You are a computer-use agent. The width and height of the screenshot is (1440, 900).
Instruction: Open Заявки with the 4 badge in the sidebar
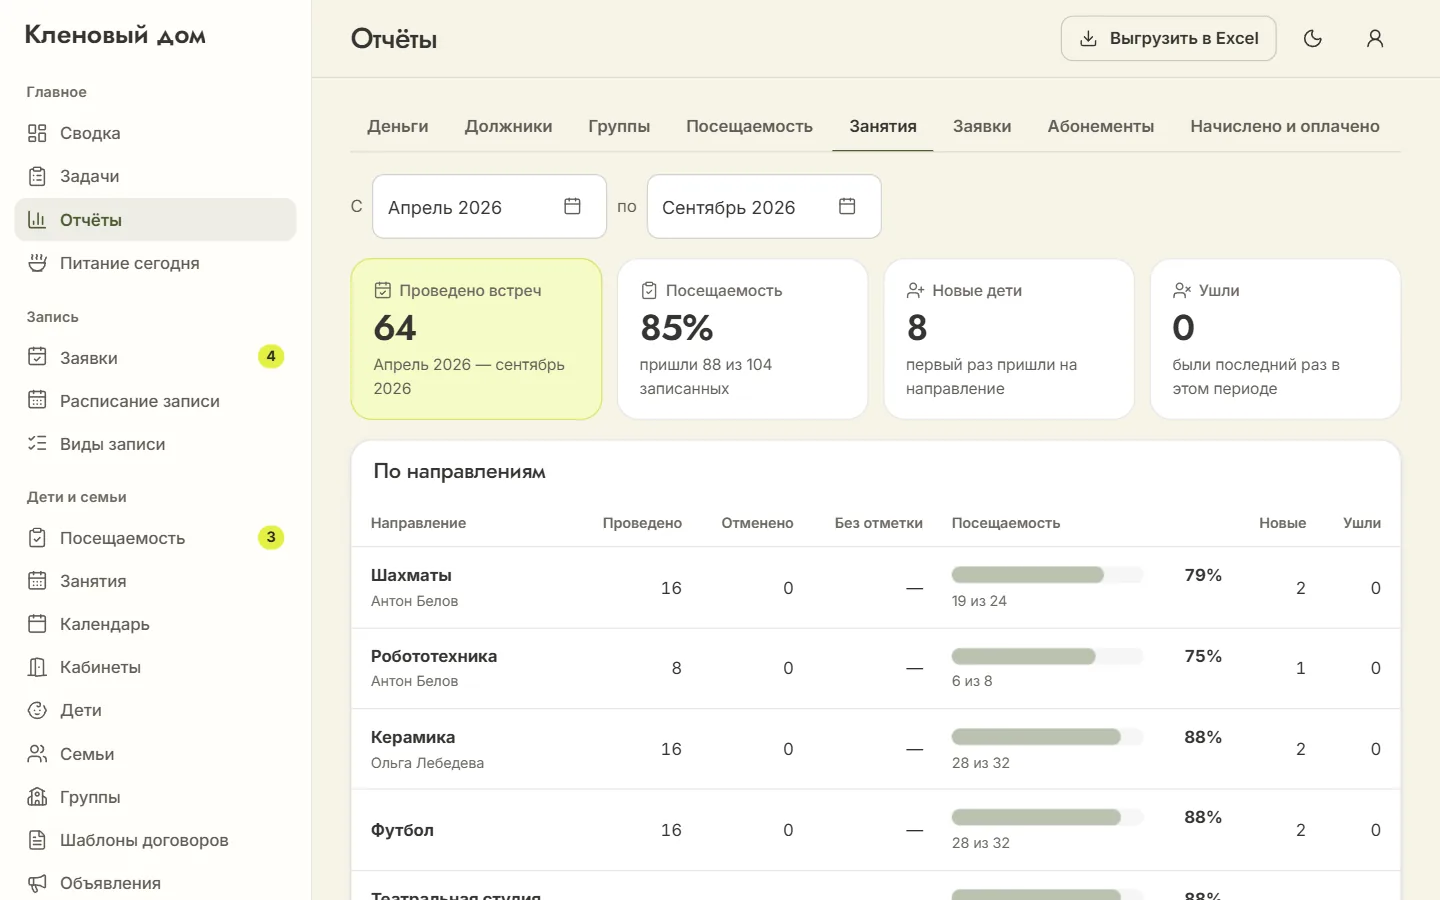(155, 357)
